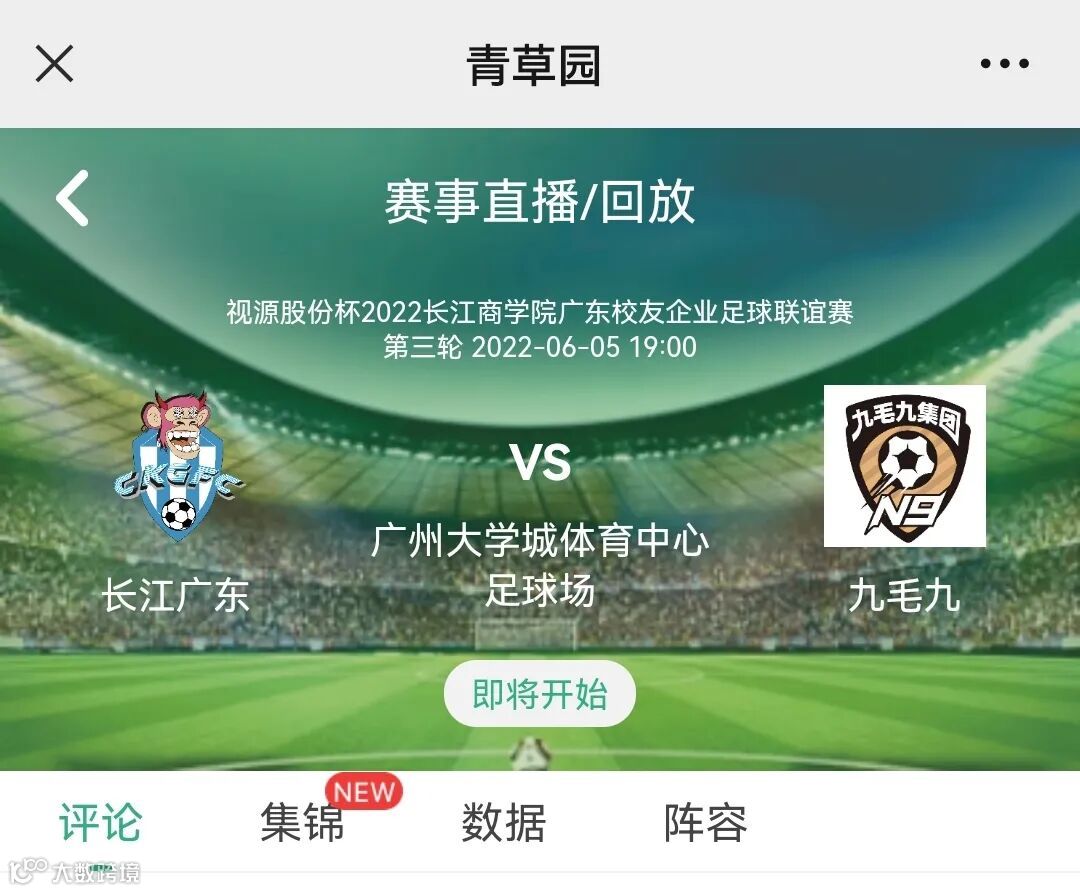Screen dimensions: 1080x892
Task: Select the 数据 statistics tab
Action: (x=503, y=822)
